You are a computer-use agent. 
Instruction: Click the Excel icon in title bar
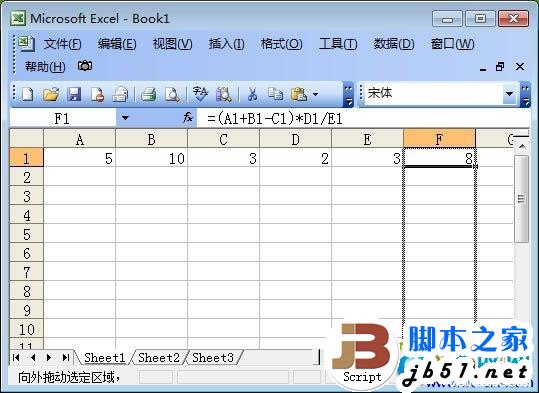click(x=18, y=18)
